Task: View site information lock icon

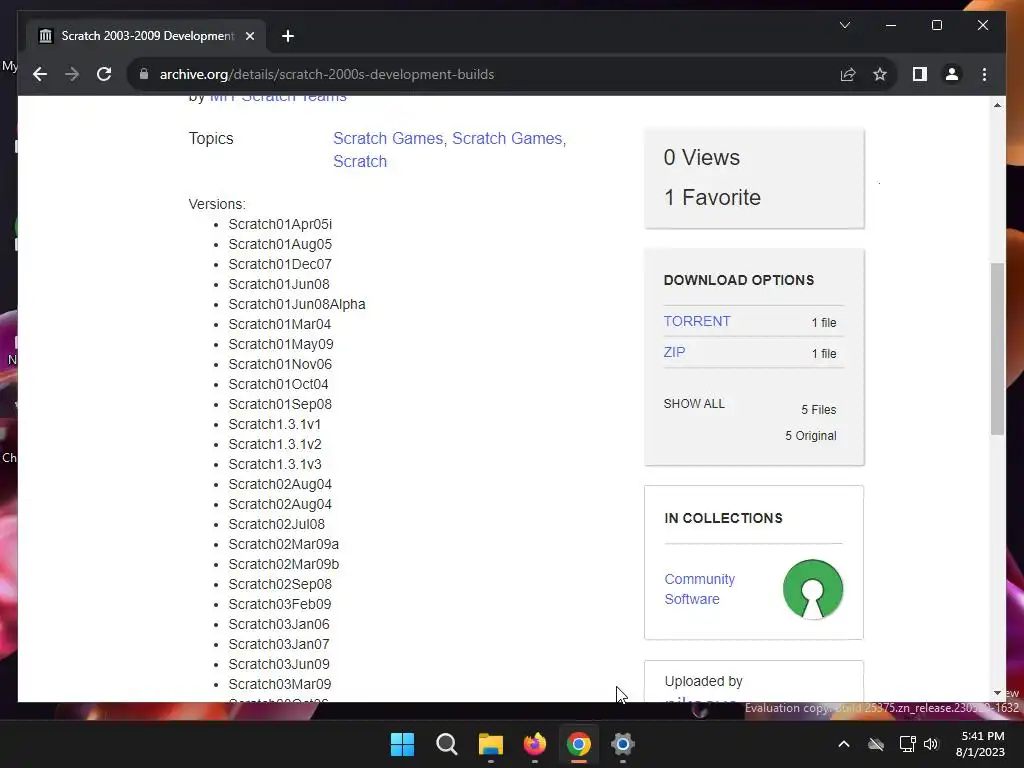Action: coord(144,74)
